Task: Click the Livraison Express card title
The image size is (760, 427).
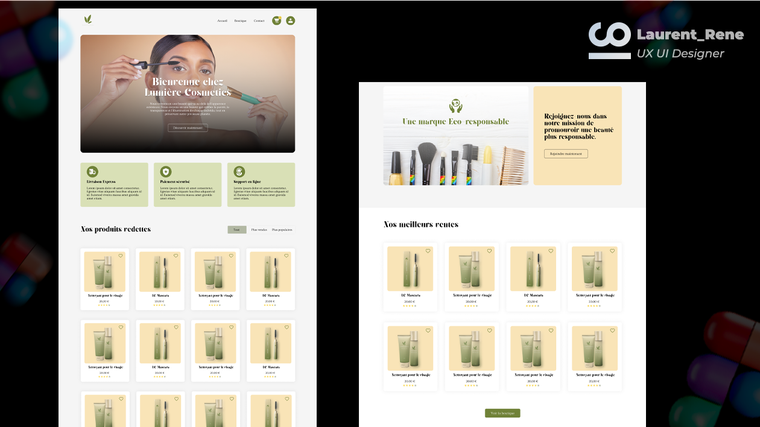Action: coord(101,182)
